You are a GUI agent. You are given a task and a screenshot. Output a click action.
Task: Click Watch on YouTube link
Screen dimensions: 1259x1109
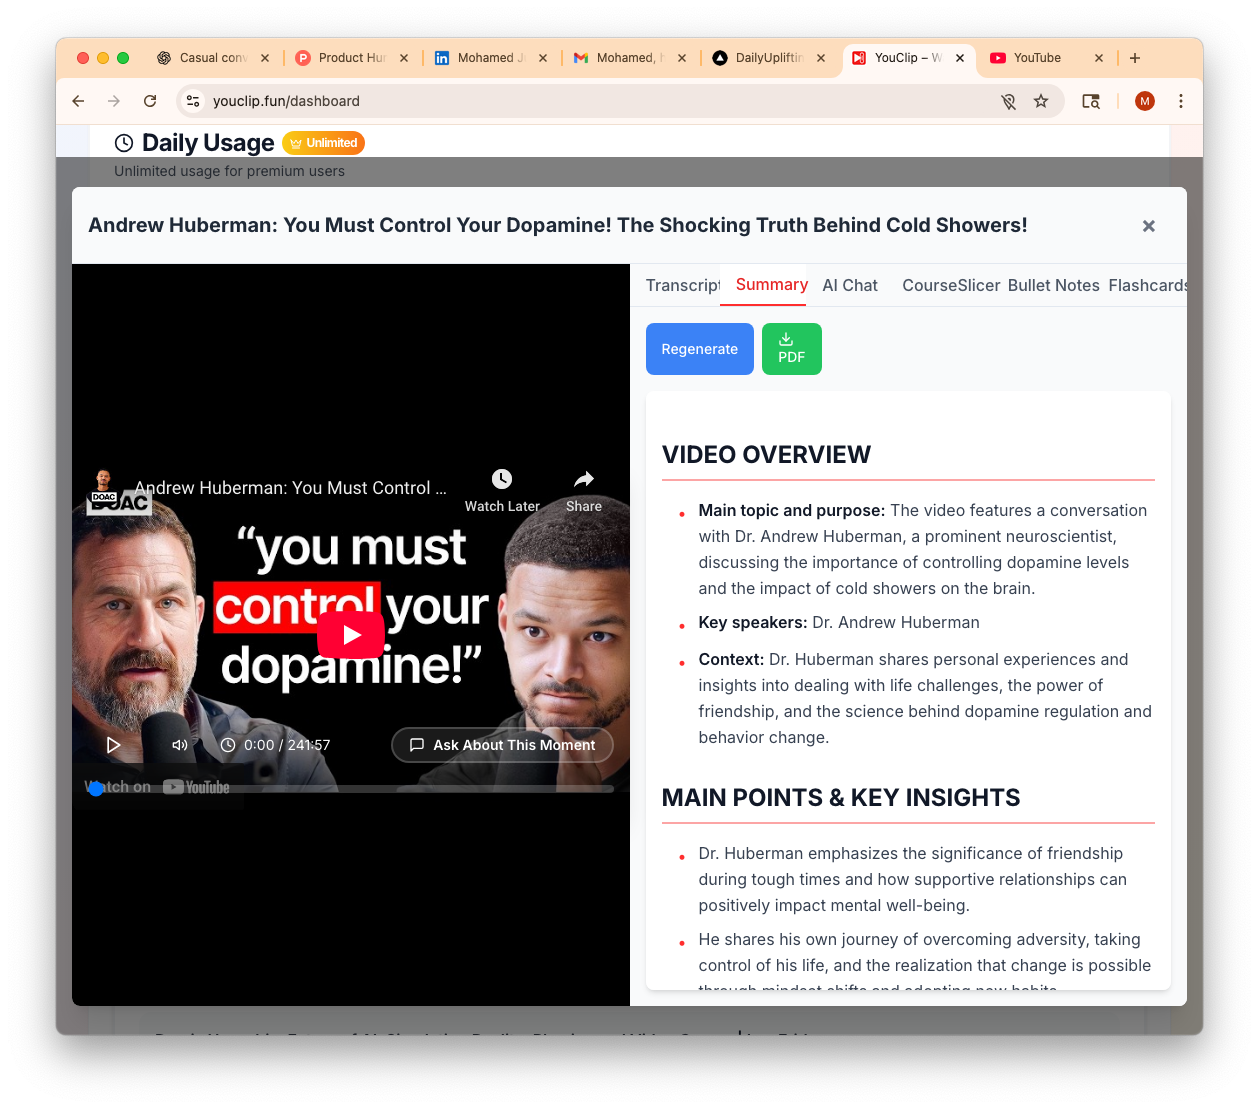coord(158,787)
